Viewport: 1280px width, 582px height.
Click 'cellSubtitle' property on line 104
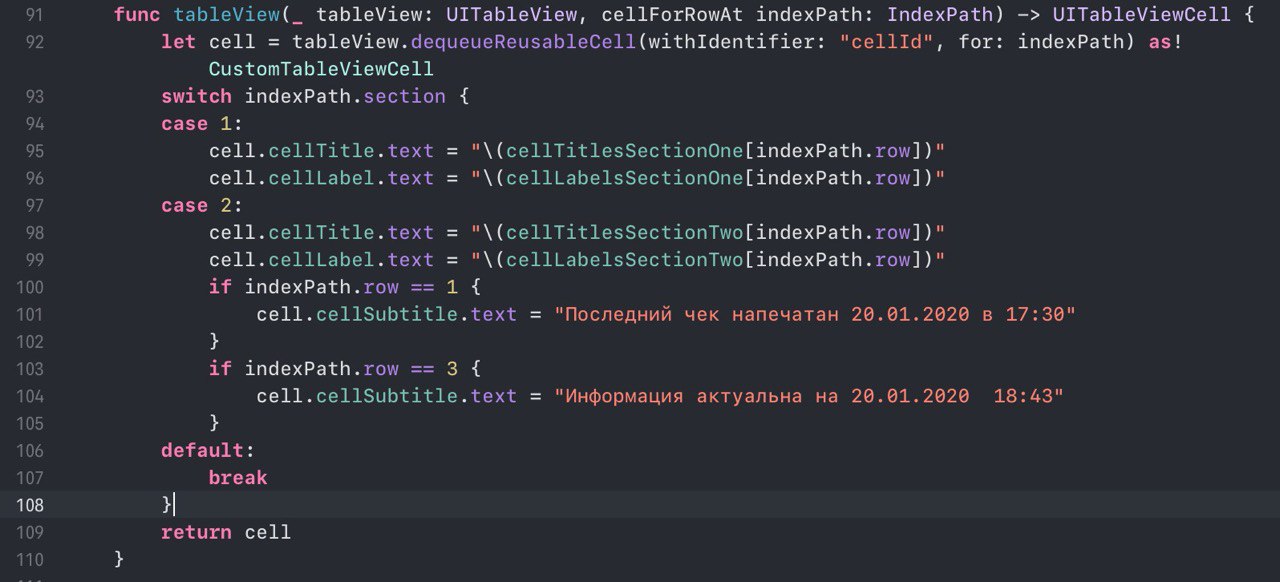387,396
